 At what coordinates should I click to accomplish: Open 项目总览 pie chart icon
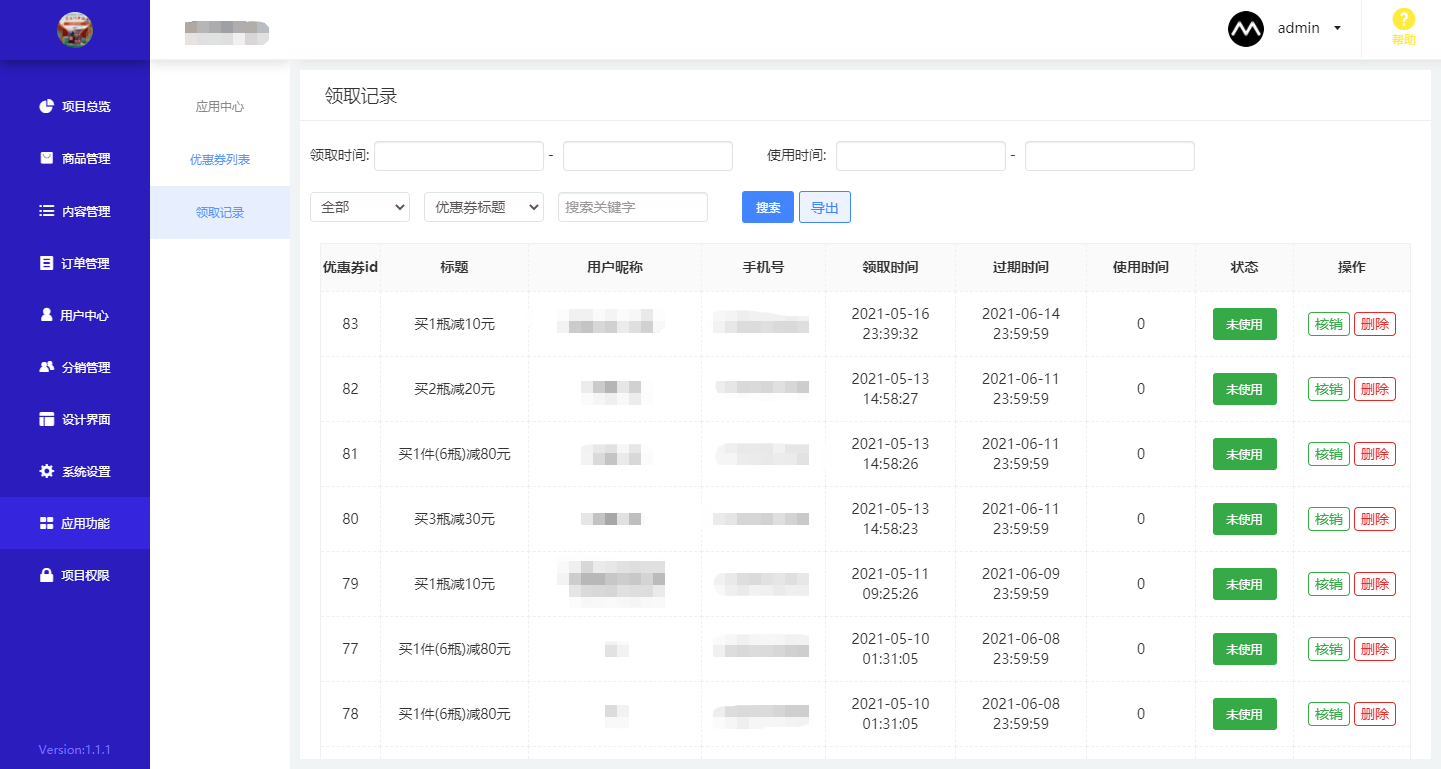[x=46, y=106]
